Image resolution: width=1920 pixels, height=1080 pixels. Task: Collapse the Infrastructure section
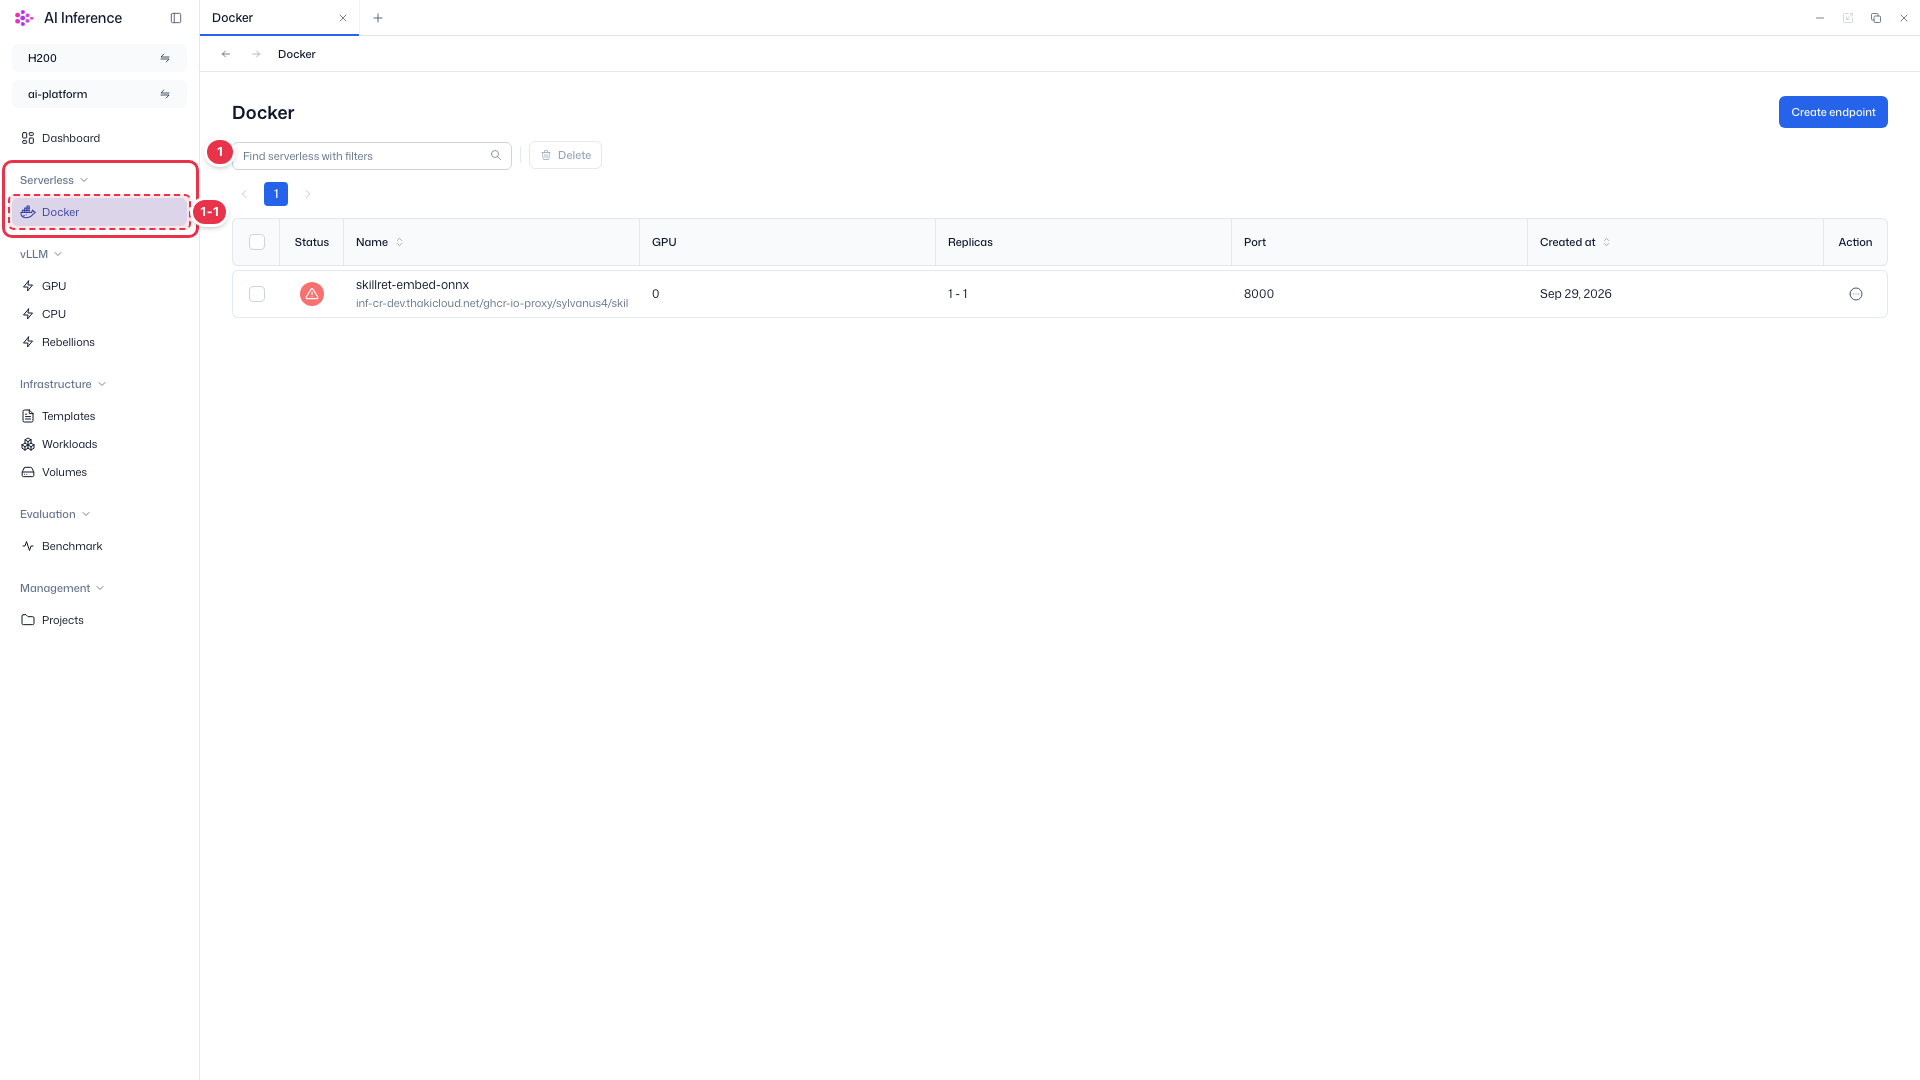[63, 384]
